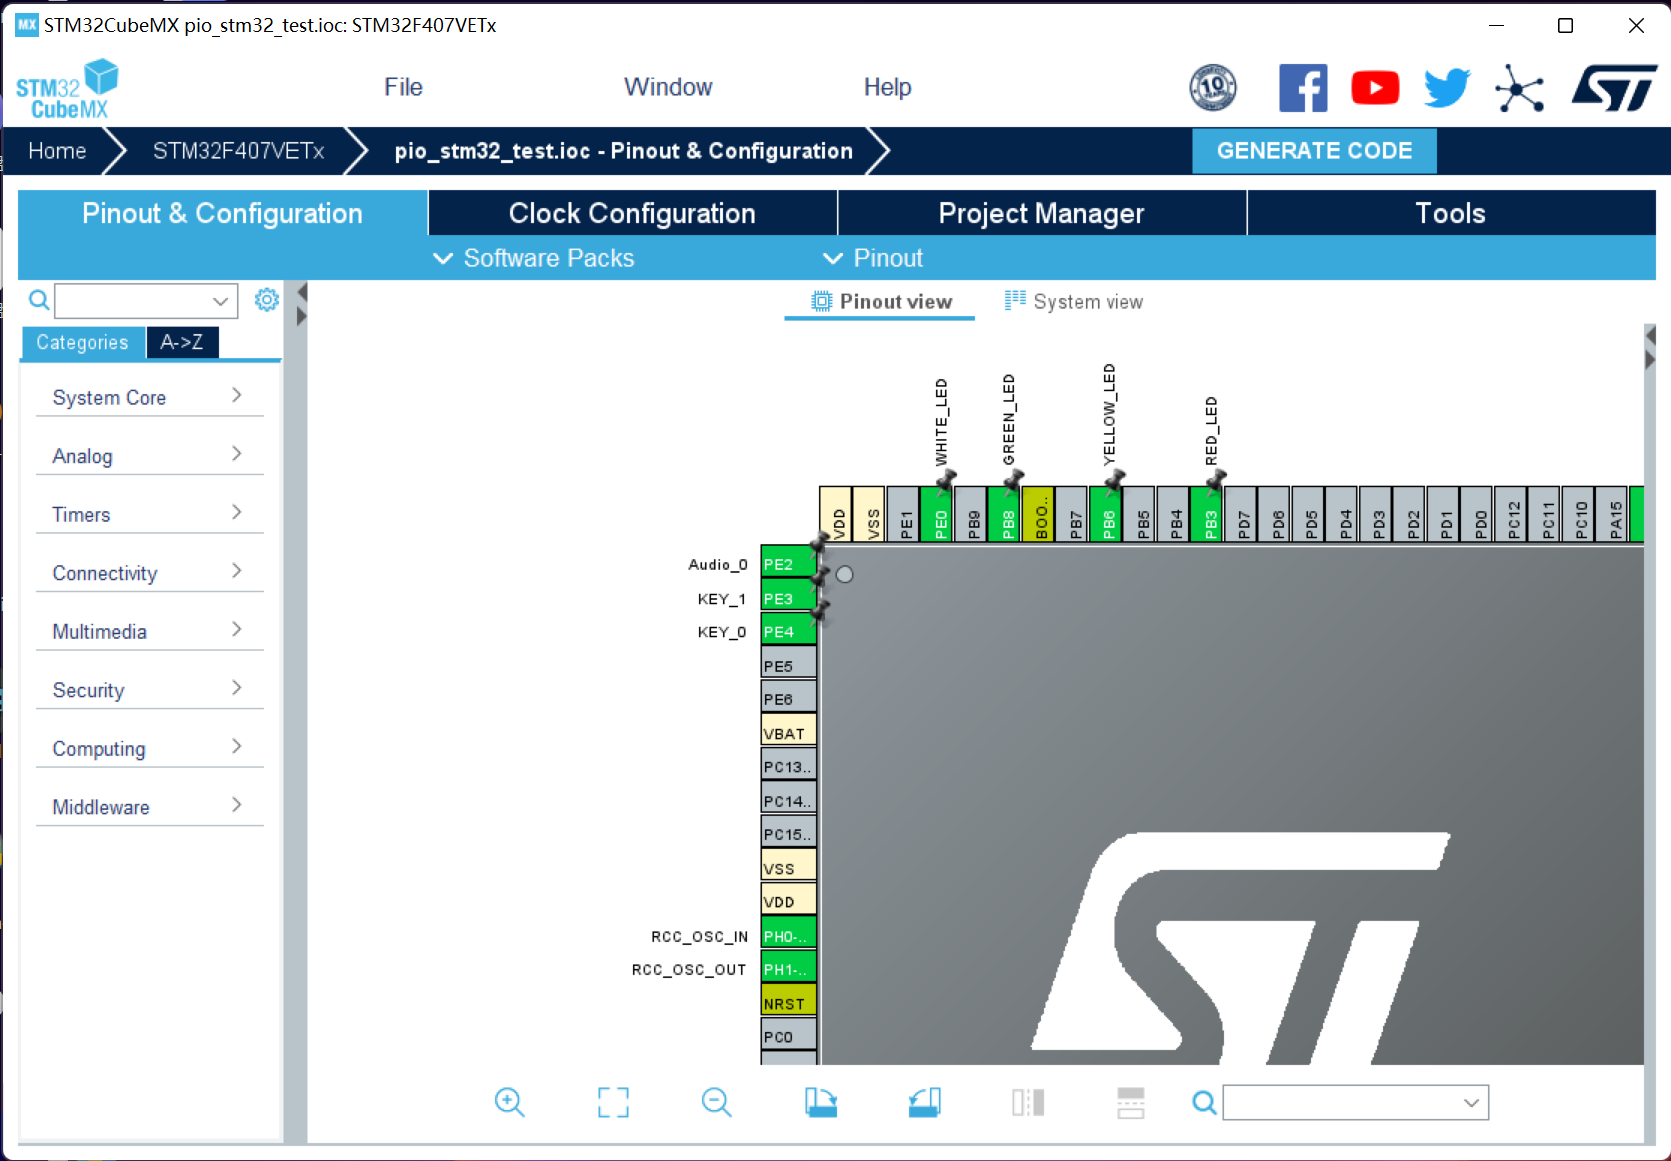Open the bottom pin search combo box

[x=1355, y=1102]
